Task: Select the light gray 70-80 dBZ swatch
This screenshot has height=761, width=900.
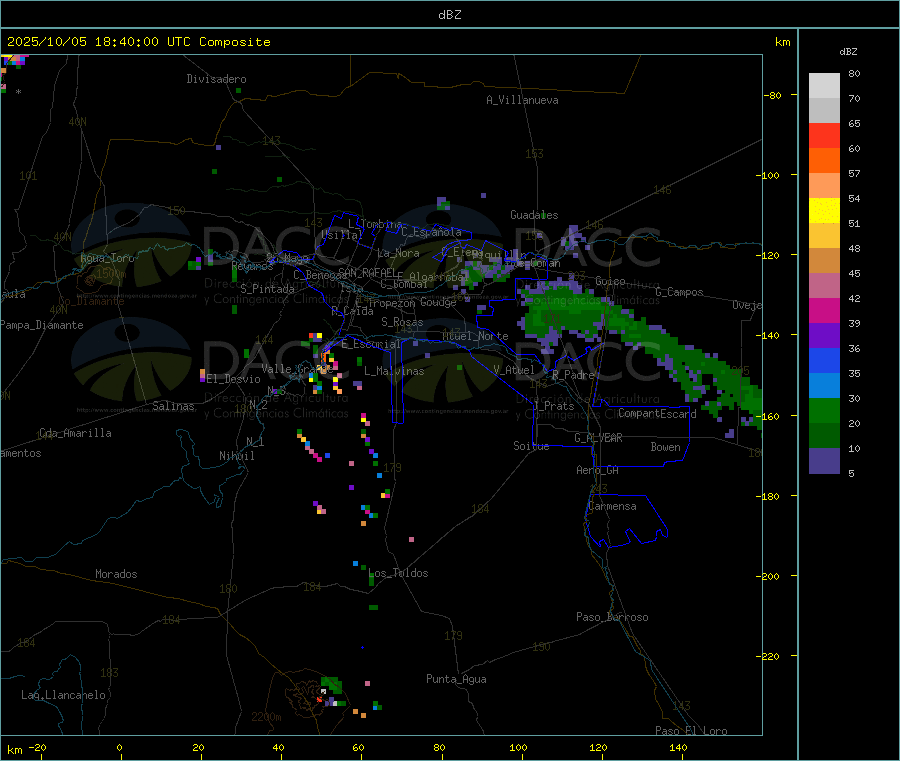Action: [x=824, y=86]
